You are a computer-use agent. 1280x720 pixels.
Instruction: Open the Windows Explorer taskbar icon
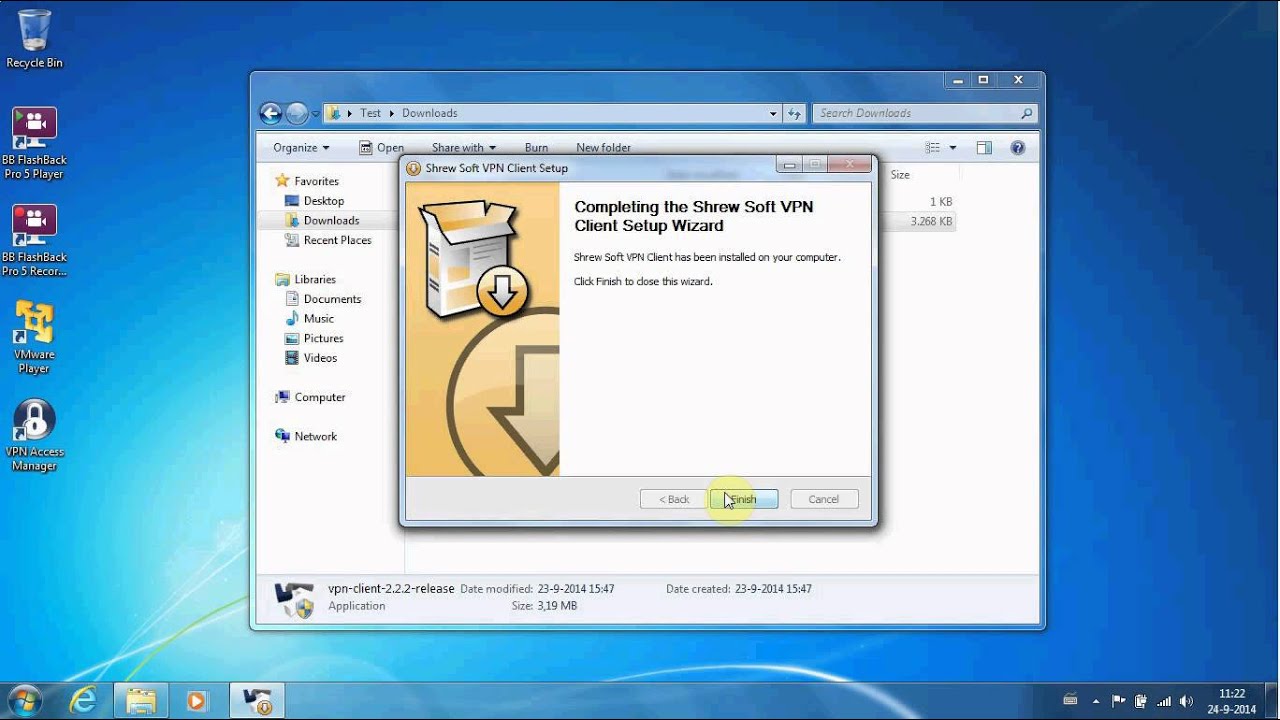click(141, 701)
